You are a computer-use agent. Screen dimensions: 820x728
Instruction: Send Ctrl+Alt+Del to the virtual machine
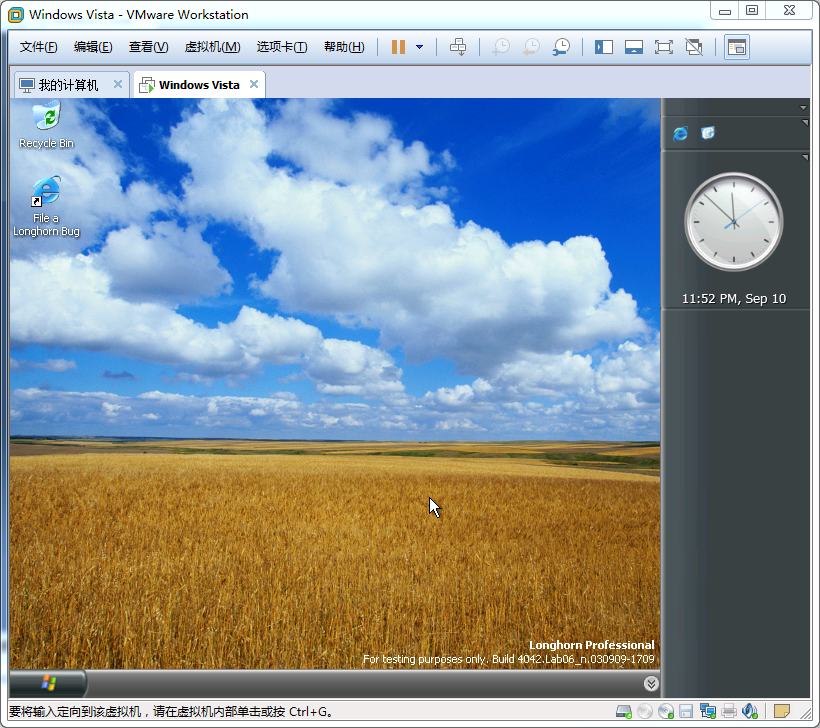tap(458, 47)
